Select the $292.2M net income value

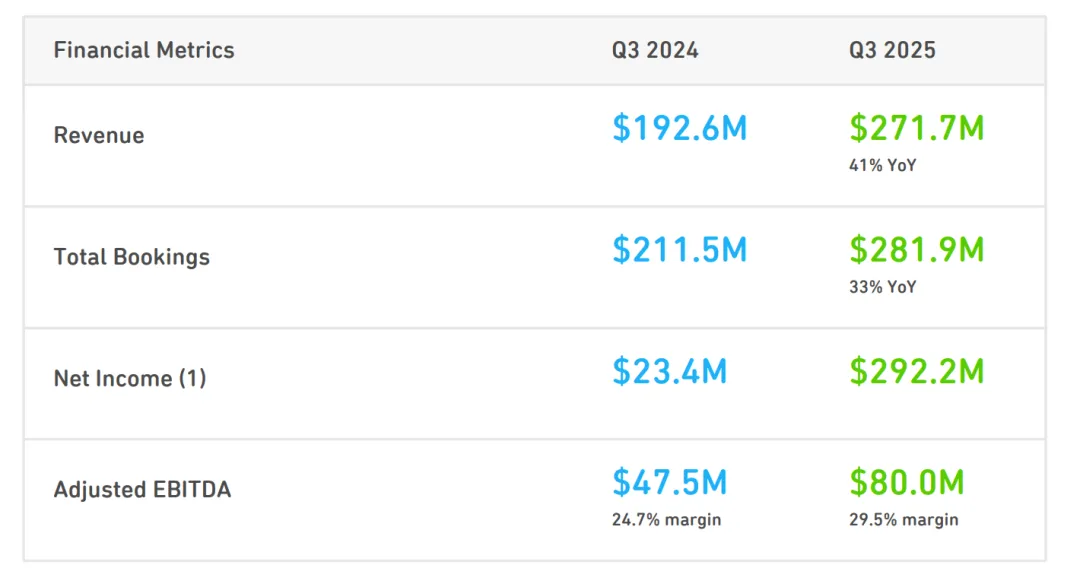click(916, 371)
